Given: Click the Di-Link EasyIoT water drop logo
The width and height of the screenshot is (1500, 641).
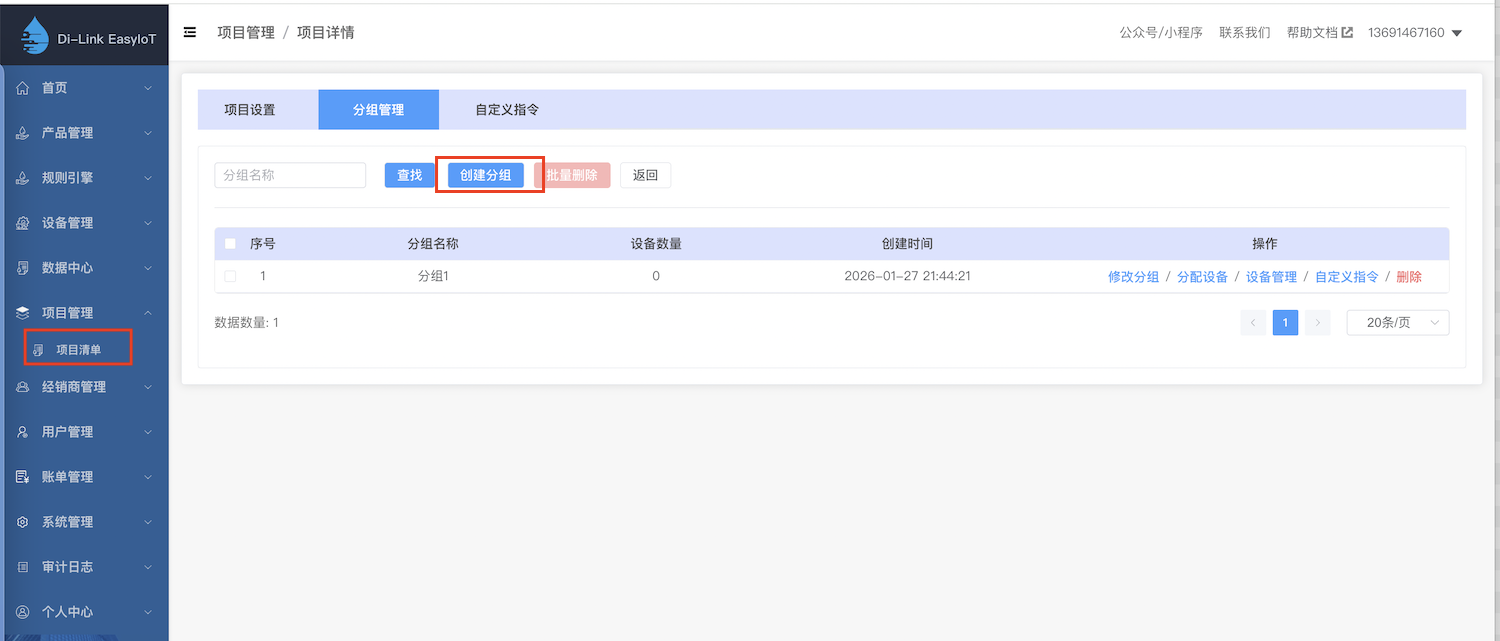Looking at the screenshot, I should [35, 34].
